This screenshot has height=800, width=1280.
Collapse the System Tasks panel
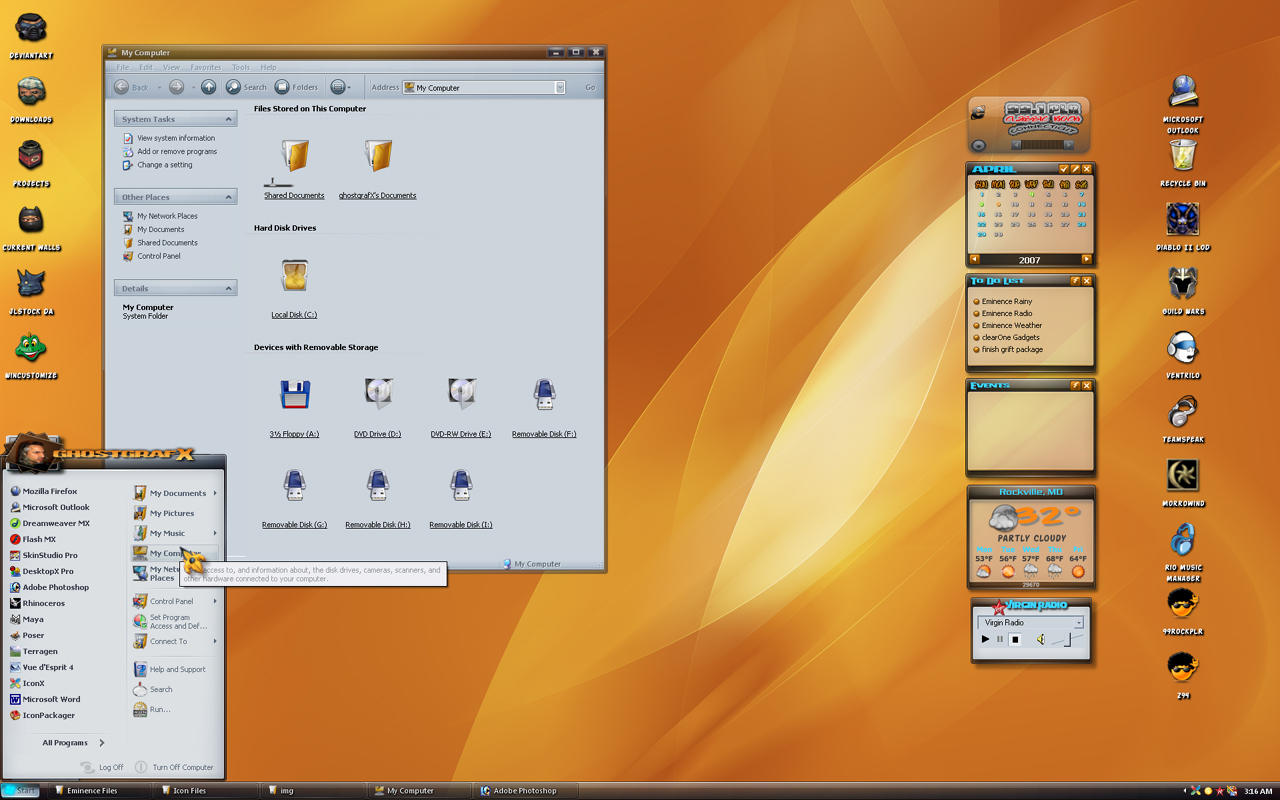[x=228, y=119]
